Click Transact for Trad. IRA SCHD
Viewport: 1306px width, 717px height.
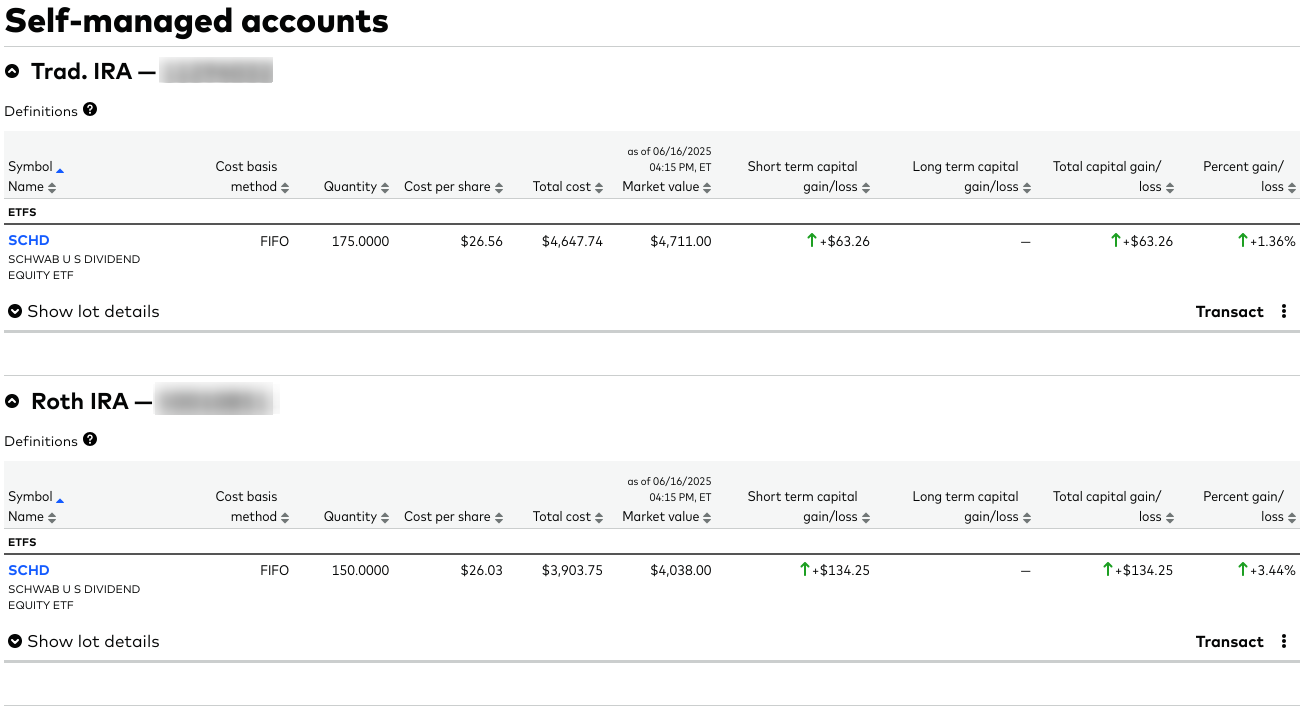click(1230, 312)
